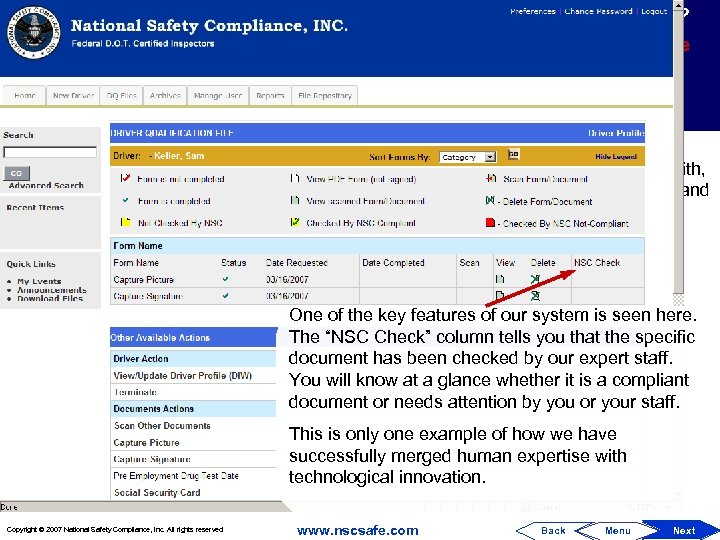This screenshot has height=540, width=720.
Task: Open the Driver Profile link
Action: tap(616, 133)
